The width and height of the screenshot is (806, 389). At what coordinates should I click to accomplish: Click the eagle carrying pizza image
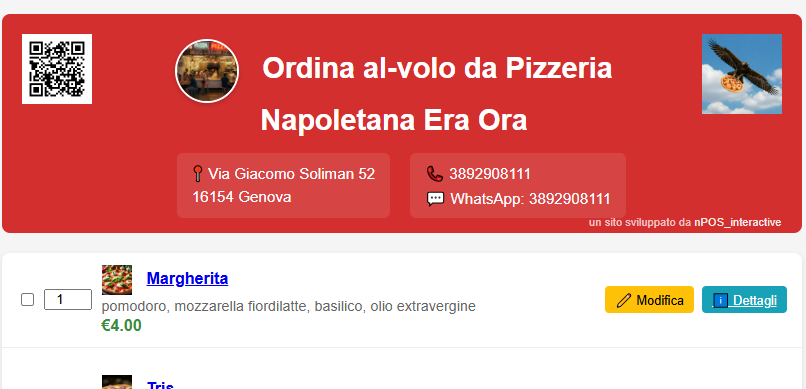(x=742, y=74)
